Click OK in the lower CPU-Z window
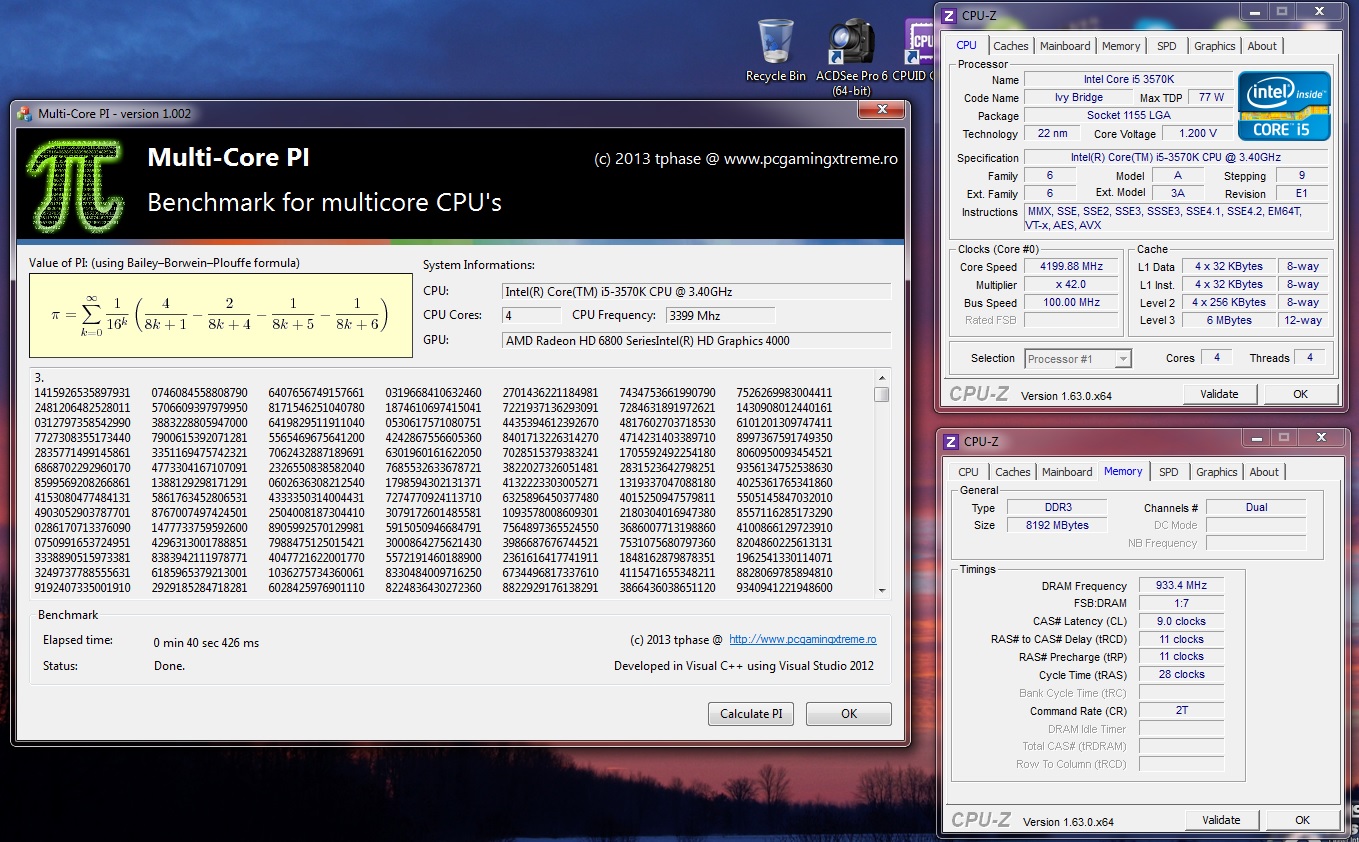The width and height of the screenshot is (1359, 842). click(1302, 820)
